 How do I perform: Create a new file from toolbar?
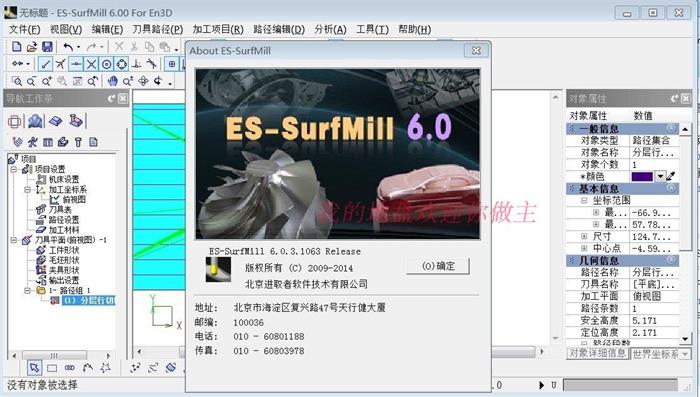17,46
